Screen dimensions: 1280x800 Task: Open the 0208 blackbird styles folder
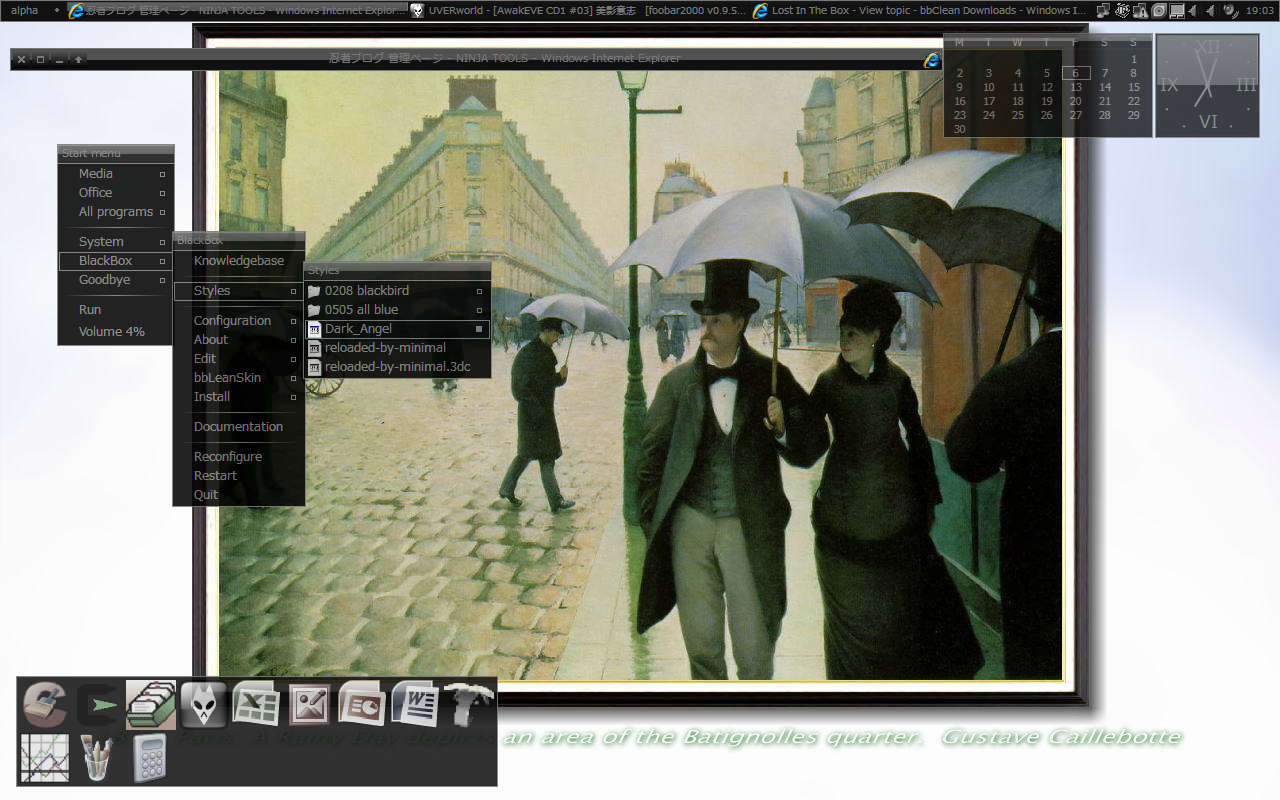tap(397, 291)
